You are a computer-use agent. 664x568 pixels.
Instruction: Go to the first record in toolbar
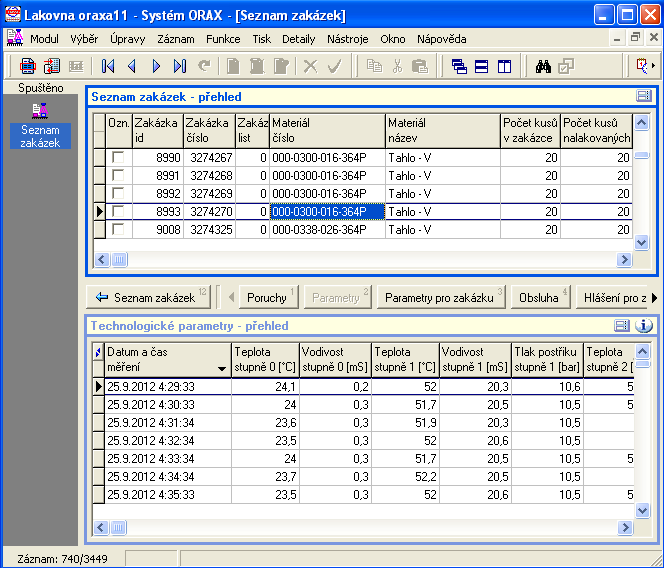click(x=108, y=66)
